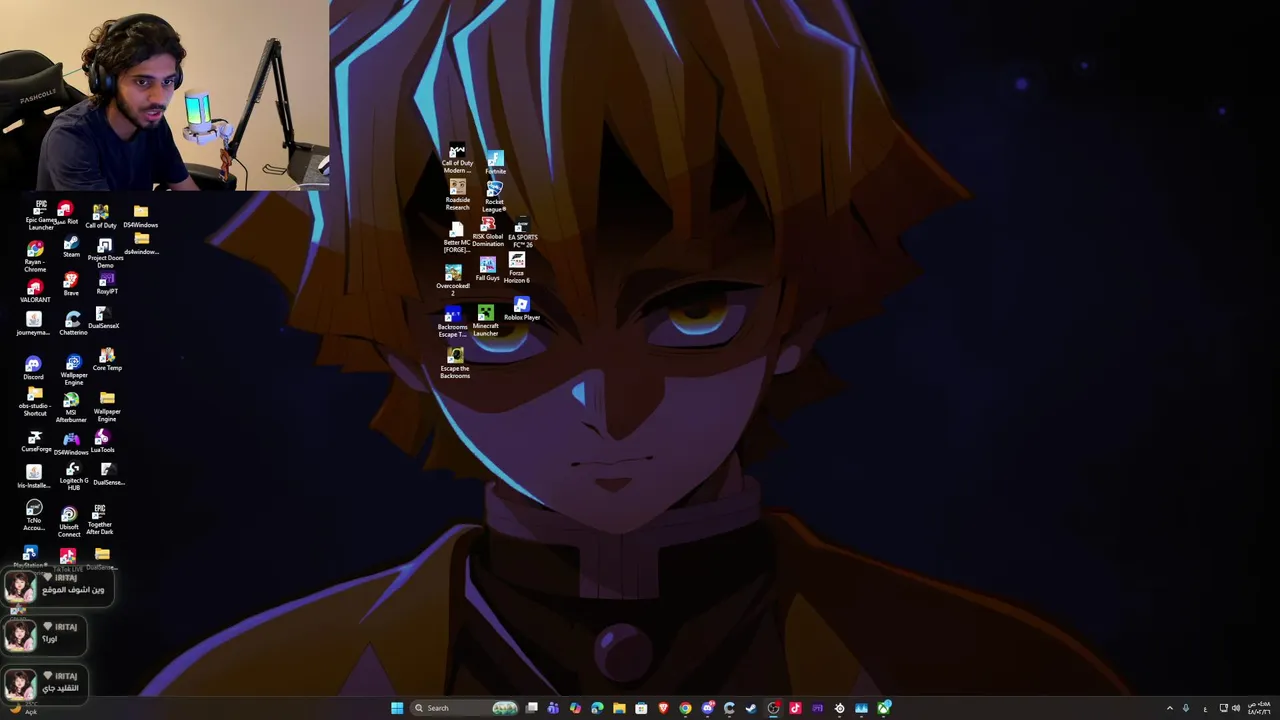Select the Call of Duty shortcut near Riot
1280x720 pixels.
coord(101,217)
